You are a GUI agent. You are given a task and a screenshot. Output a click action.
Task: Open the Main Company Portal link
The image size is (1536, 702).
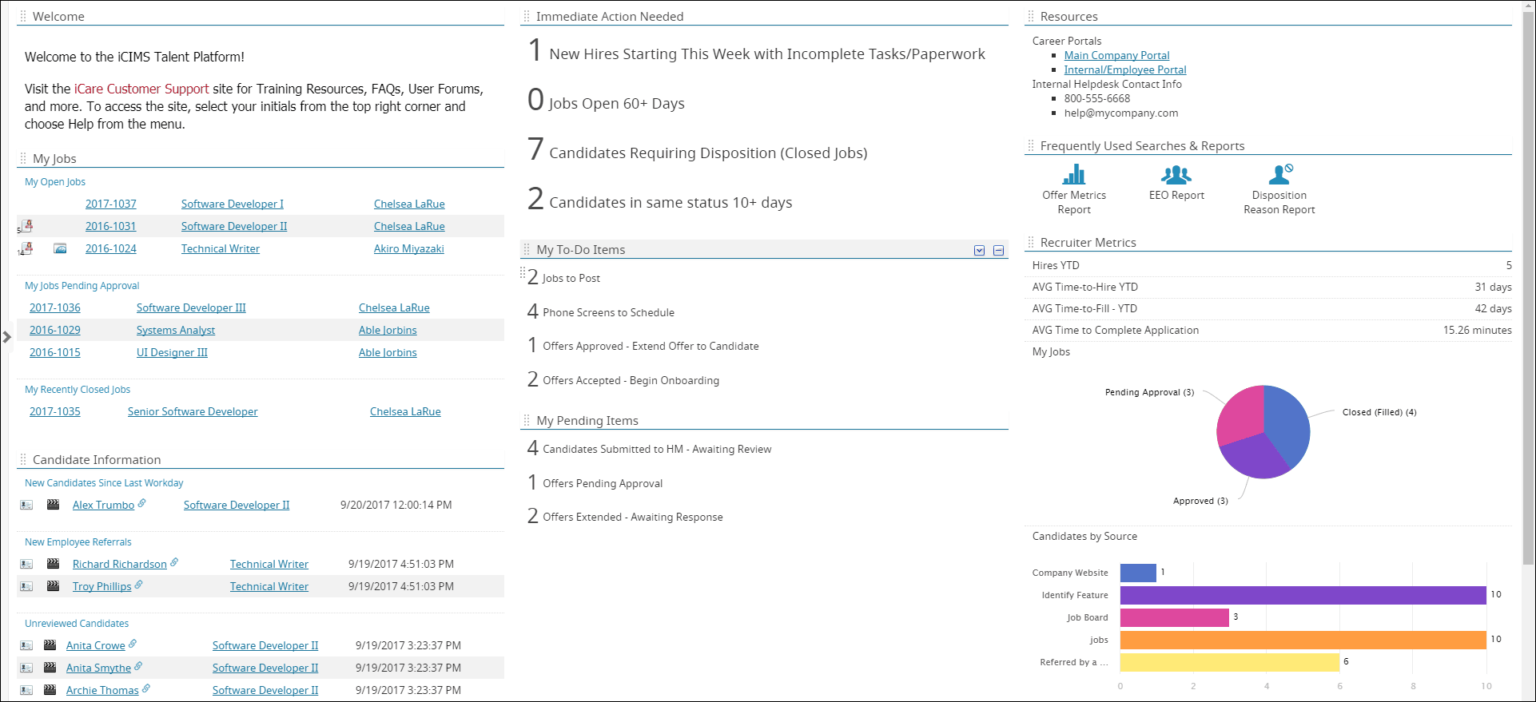coord(1116,55)
